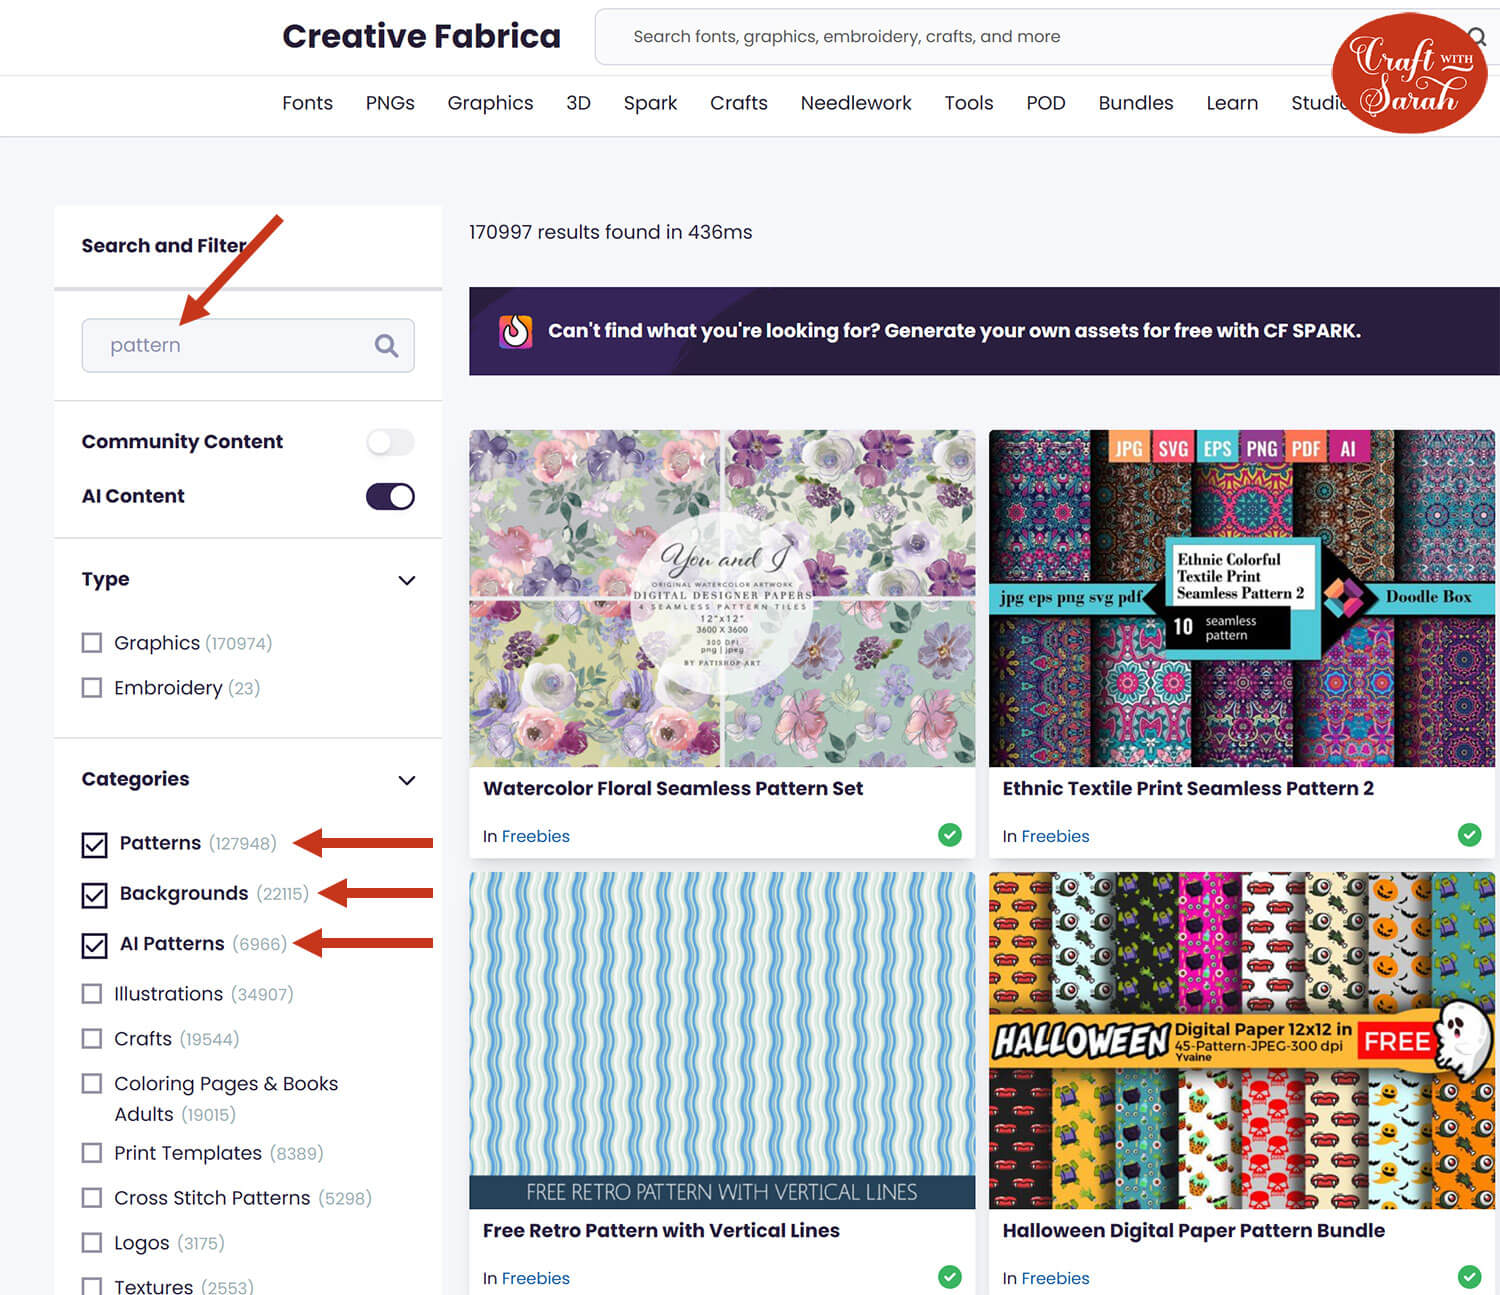Viewport: 1500px width, 1295px height.
Task: Check the Cross Stitch Patterns checkbox
Action: tap(92, 1198)
